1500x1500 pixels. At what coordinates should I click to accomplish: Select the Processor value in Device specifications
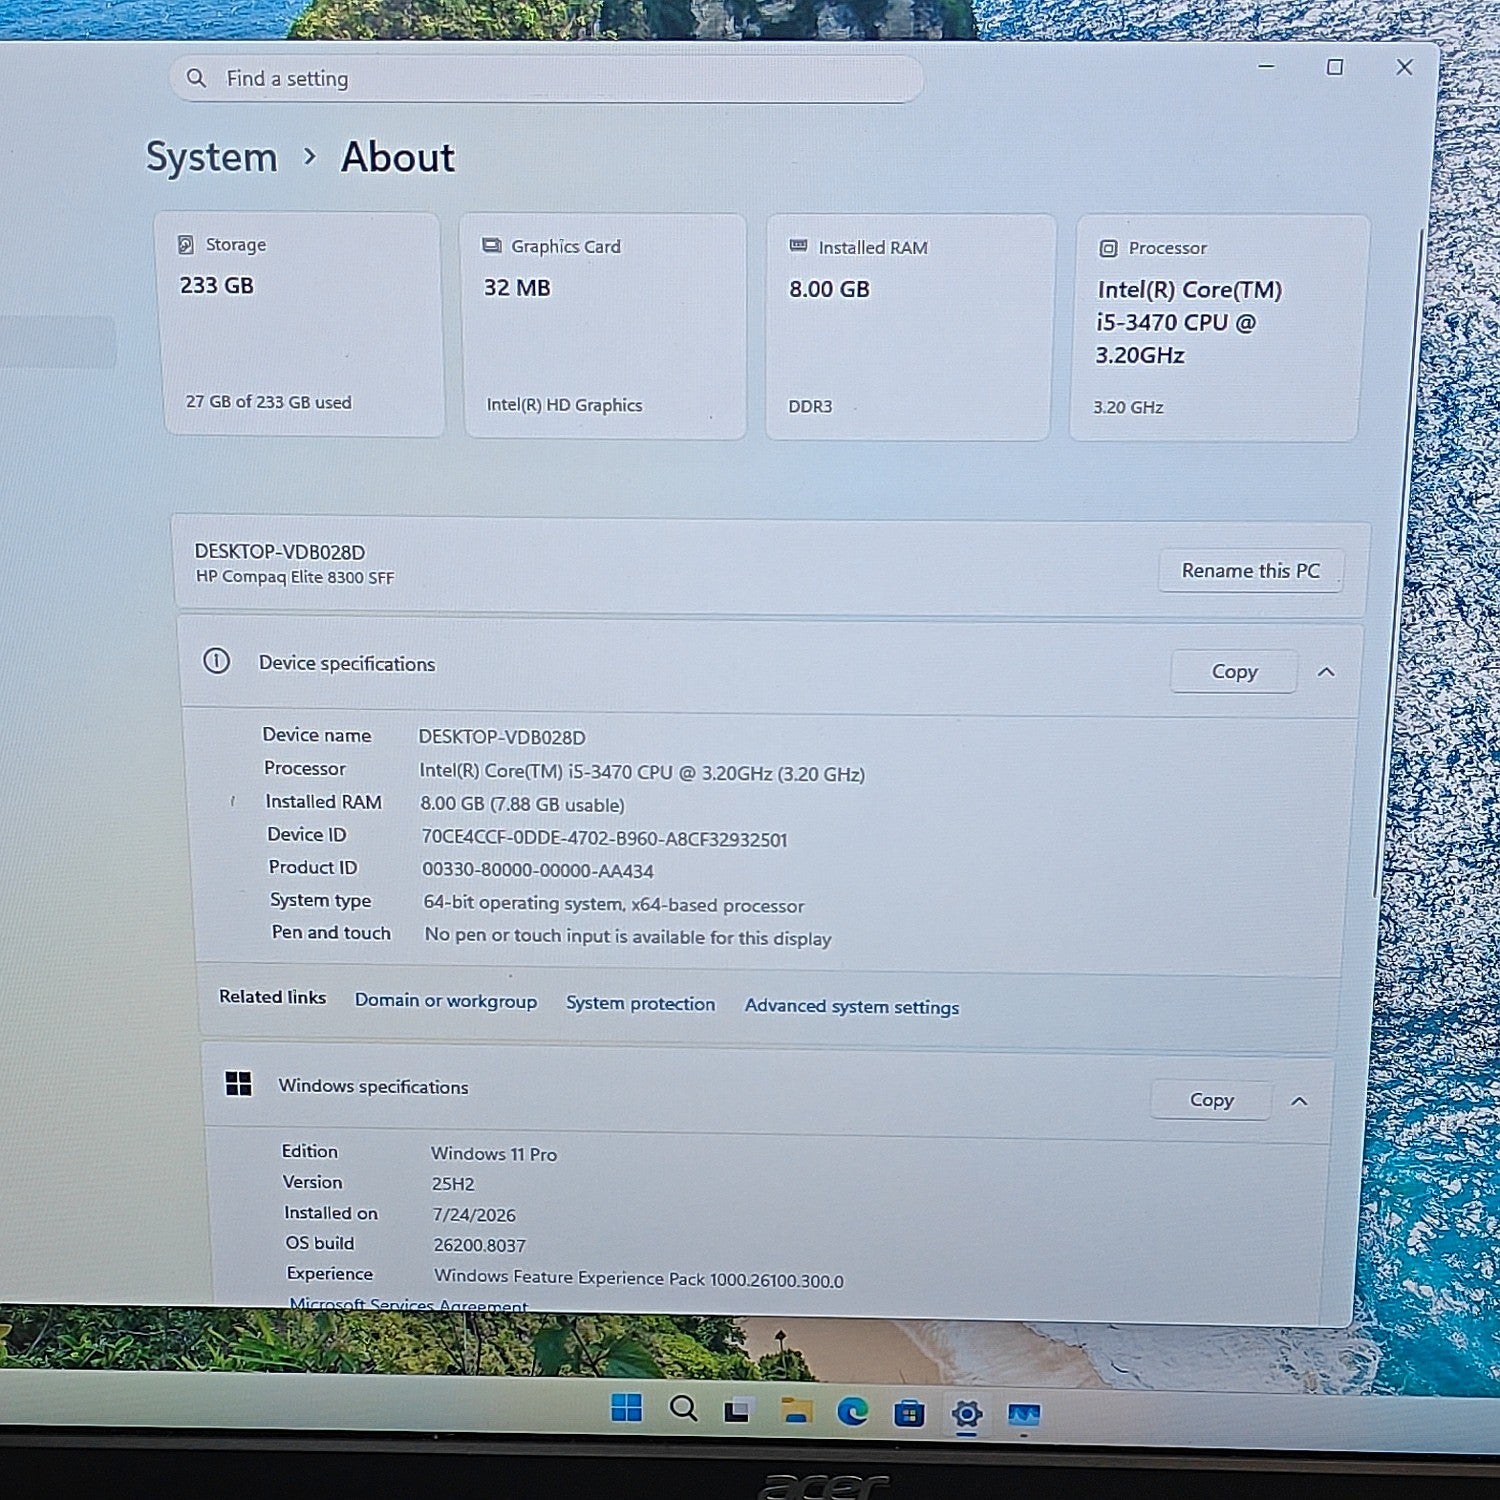click(642, 773)
